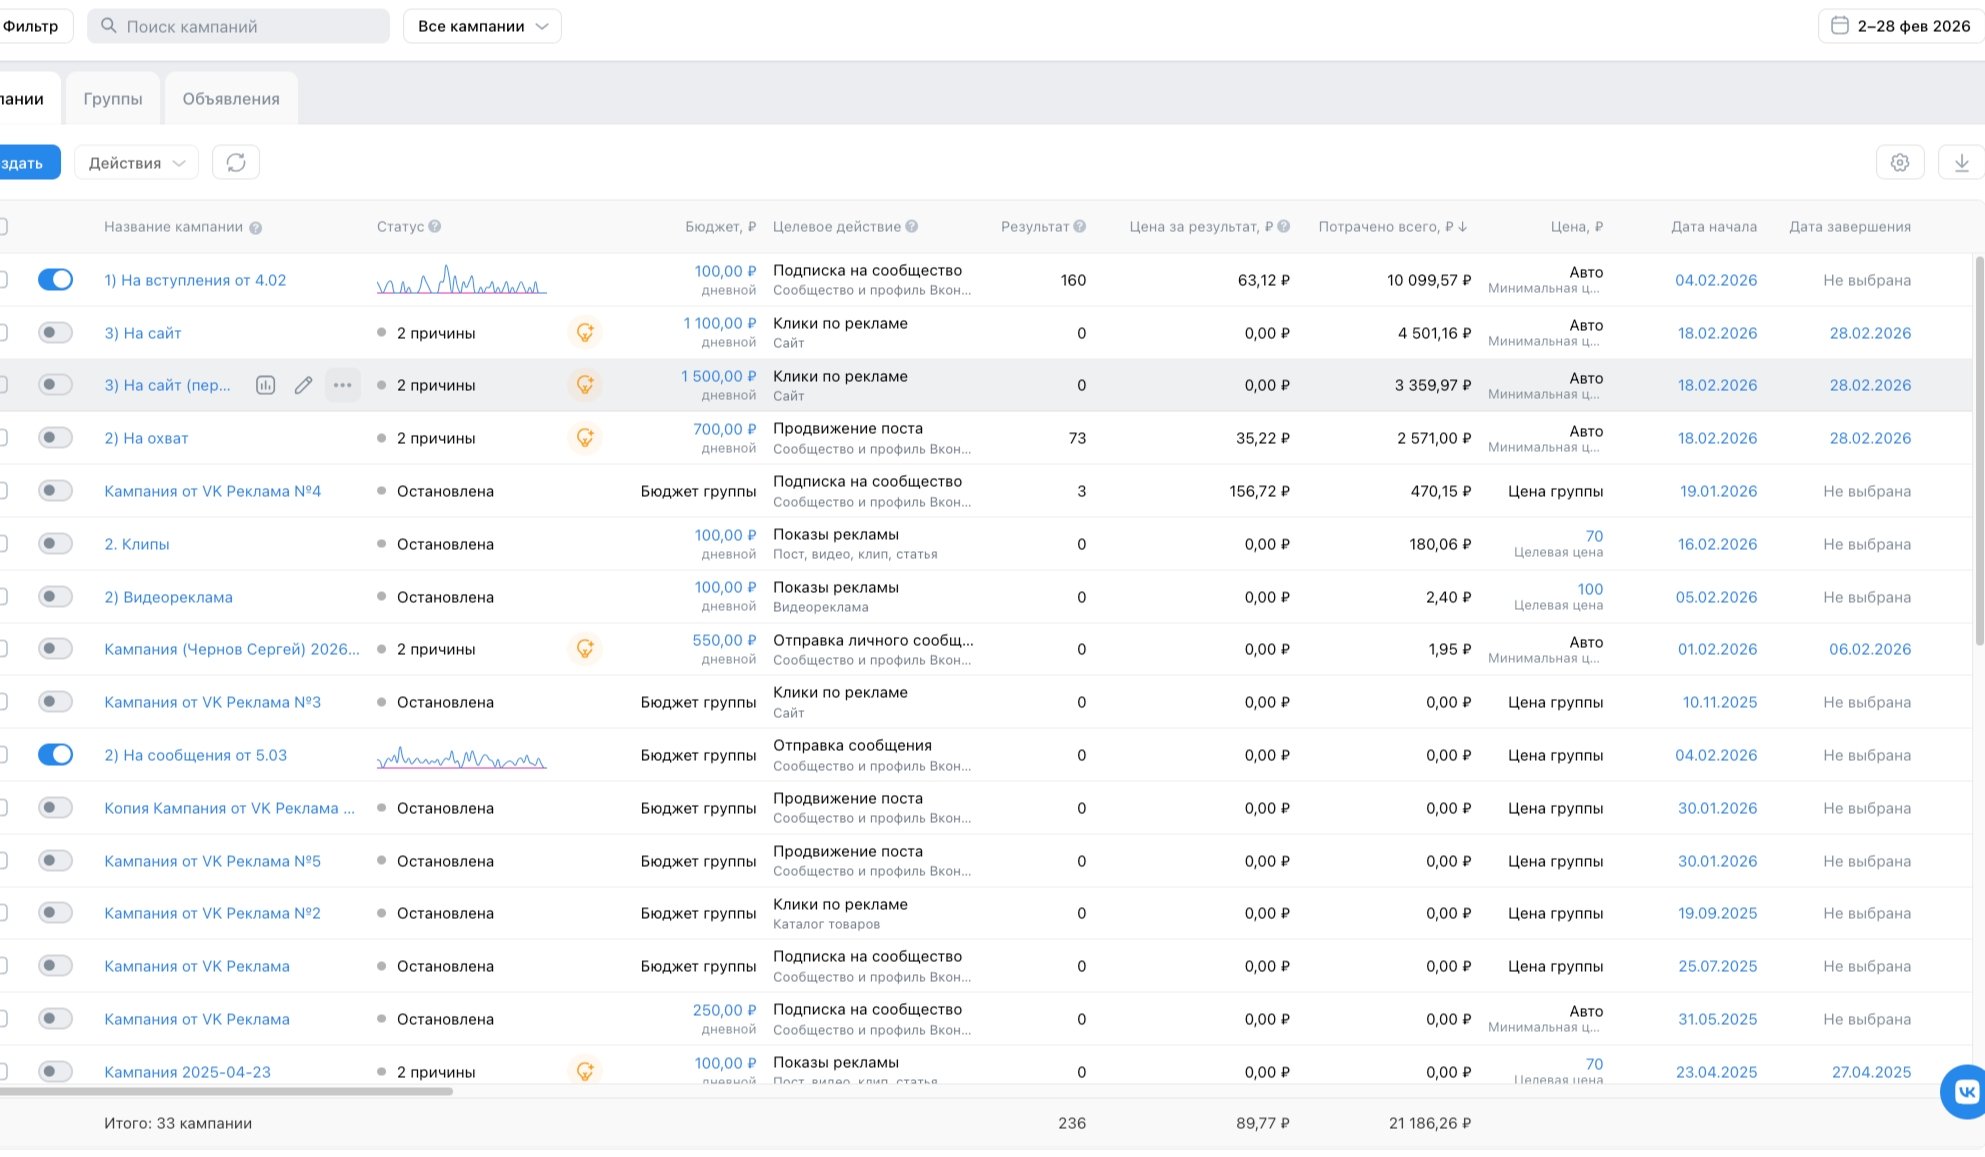Click the 100,00 ₽ budget of '2) Видеореклама'

click(725, 588)
